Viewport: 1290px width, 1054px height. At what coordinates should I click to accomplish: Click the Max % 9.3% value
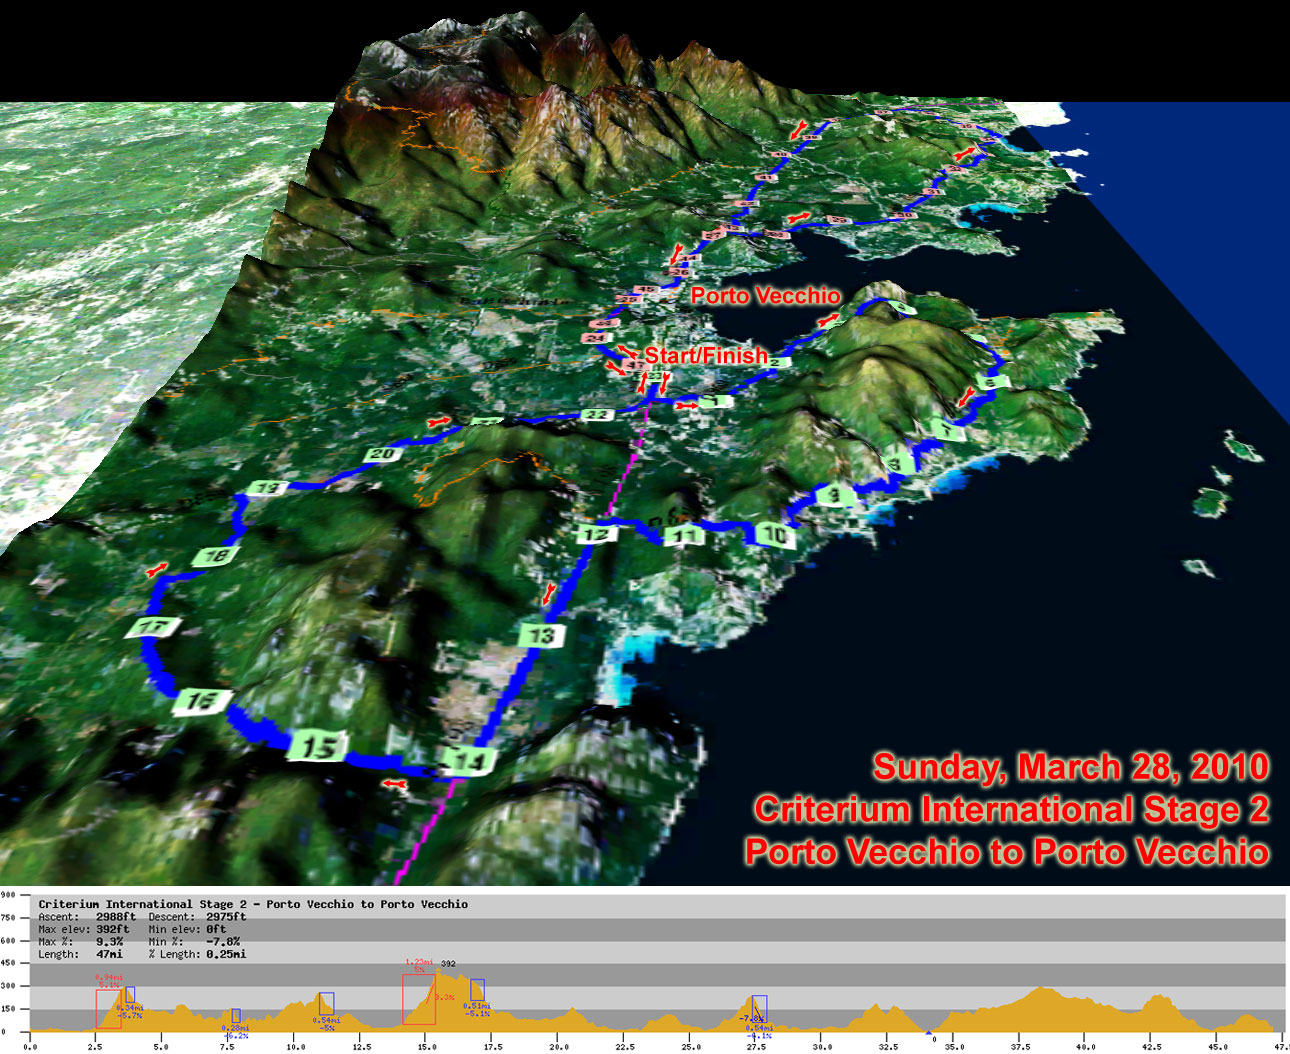[110, 942]
